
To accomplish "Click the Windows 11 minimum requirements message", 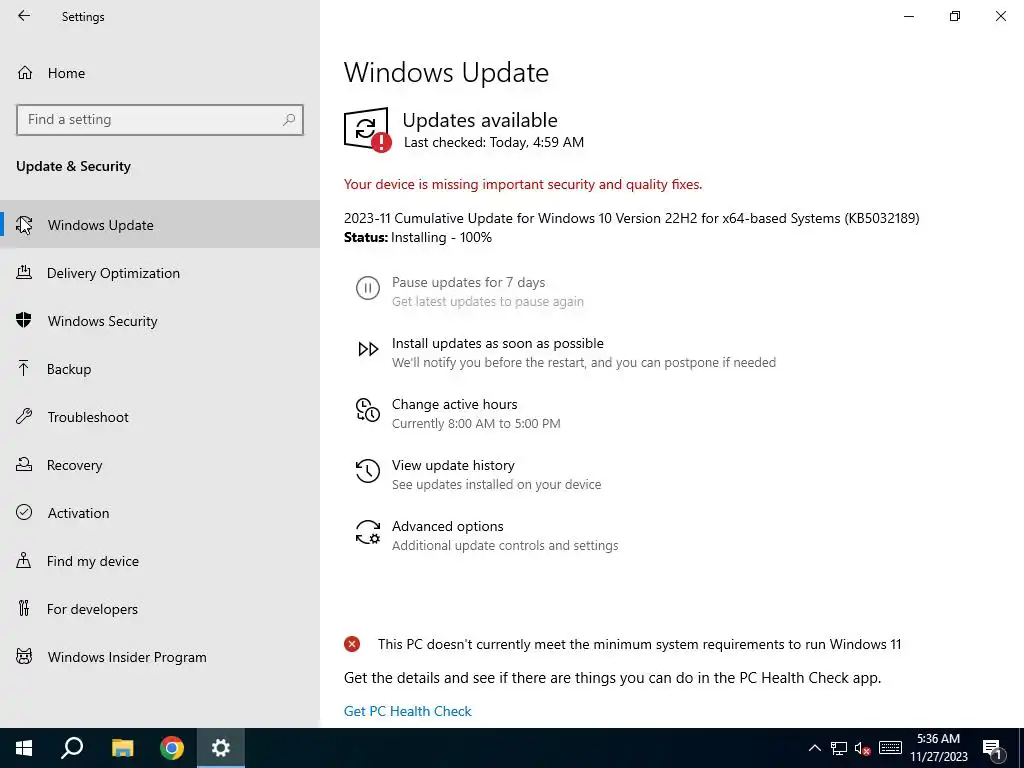I will click(x=639, y=645).
